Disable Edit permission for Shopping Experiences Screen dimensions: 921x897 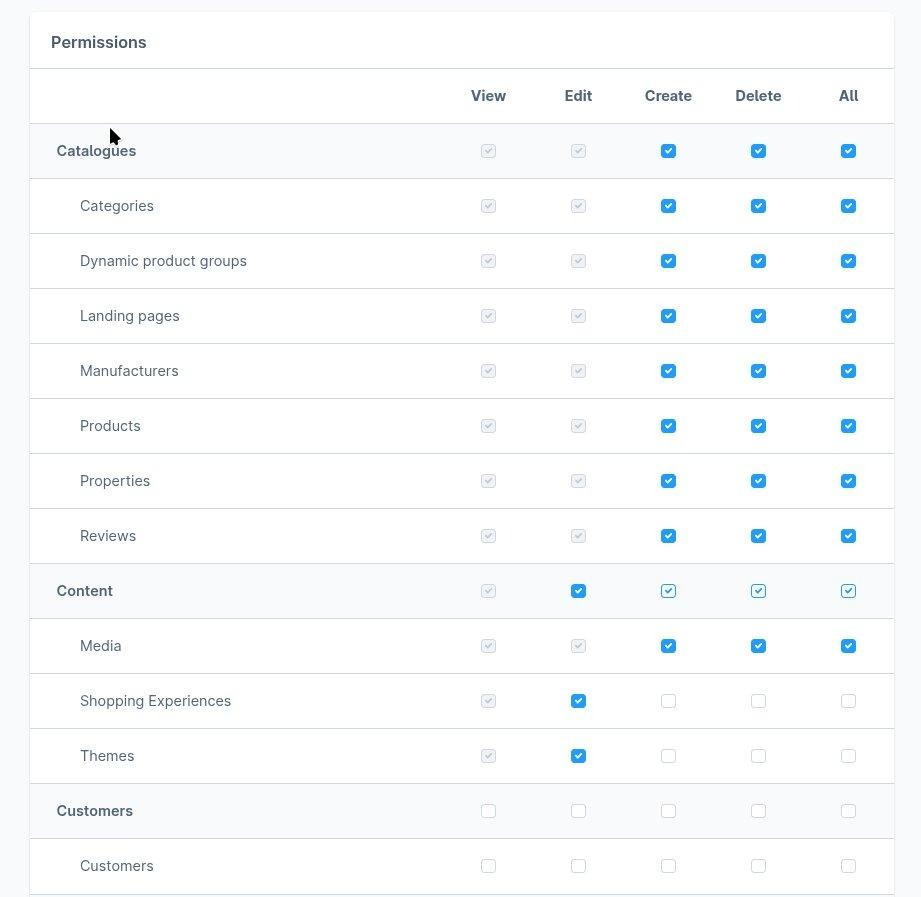coord(578,701)
